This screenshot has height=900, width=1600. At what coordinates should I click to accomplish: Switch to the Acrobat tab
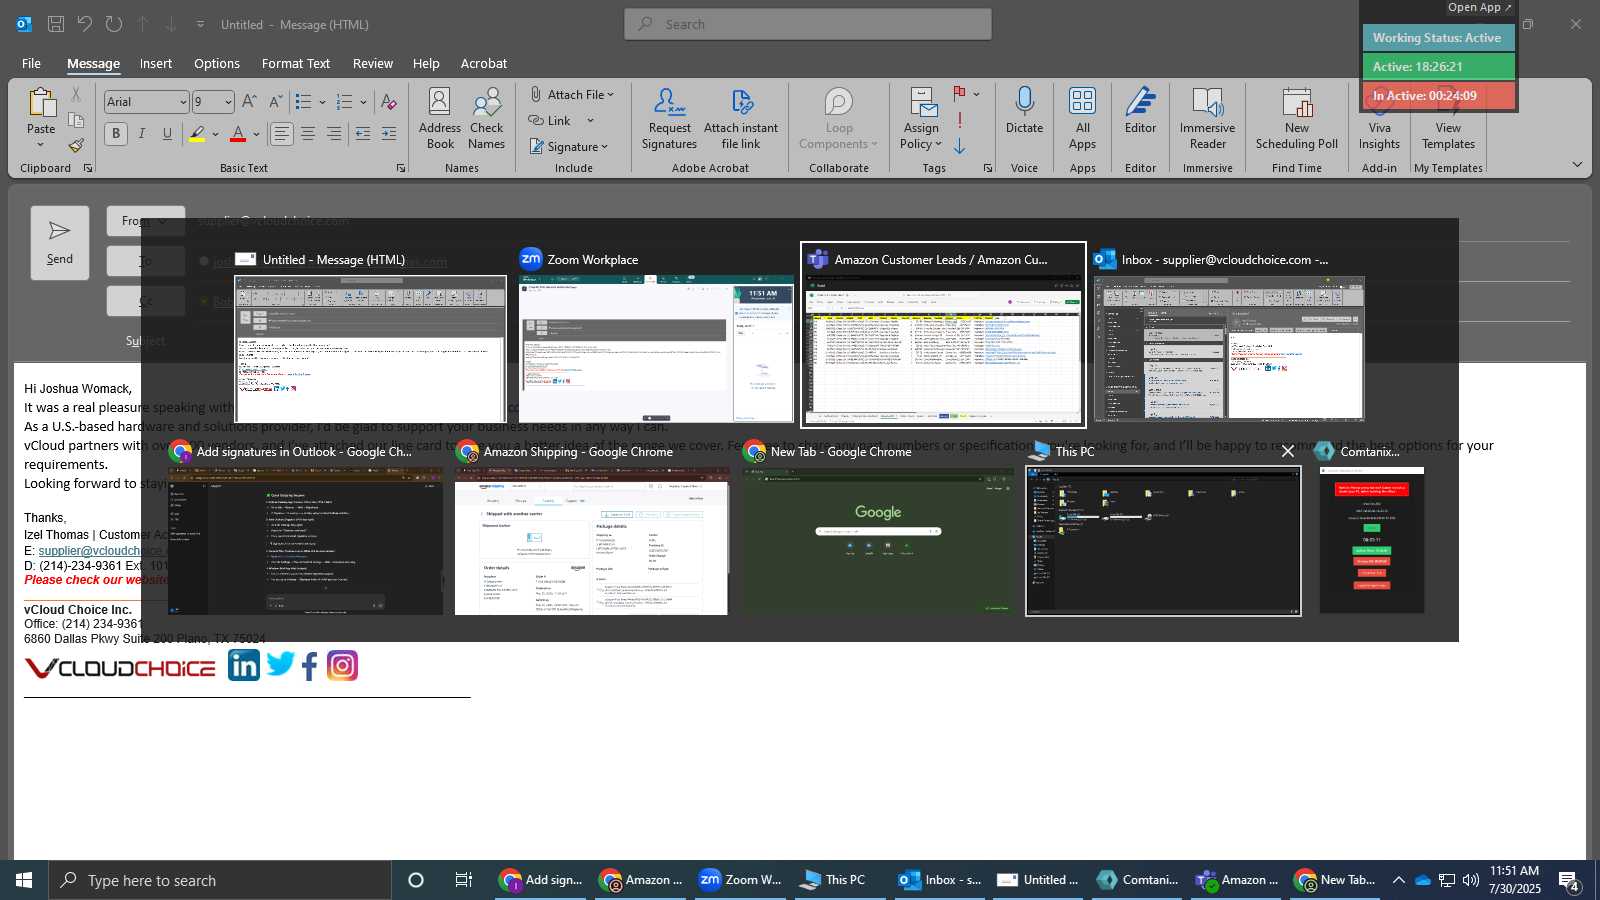tap(484, 63)
